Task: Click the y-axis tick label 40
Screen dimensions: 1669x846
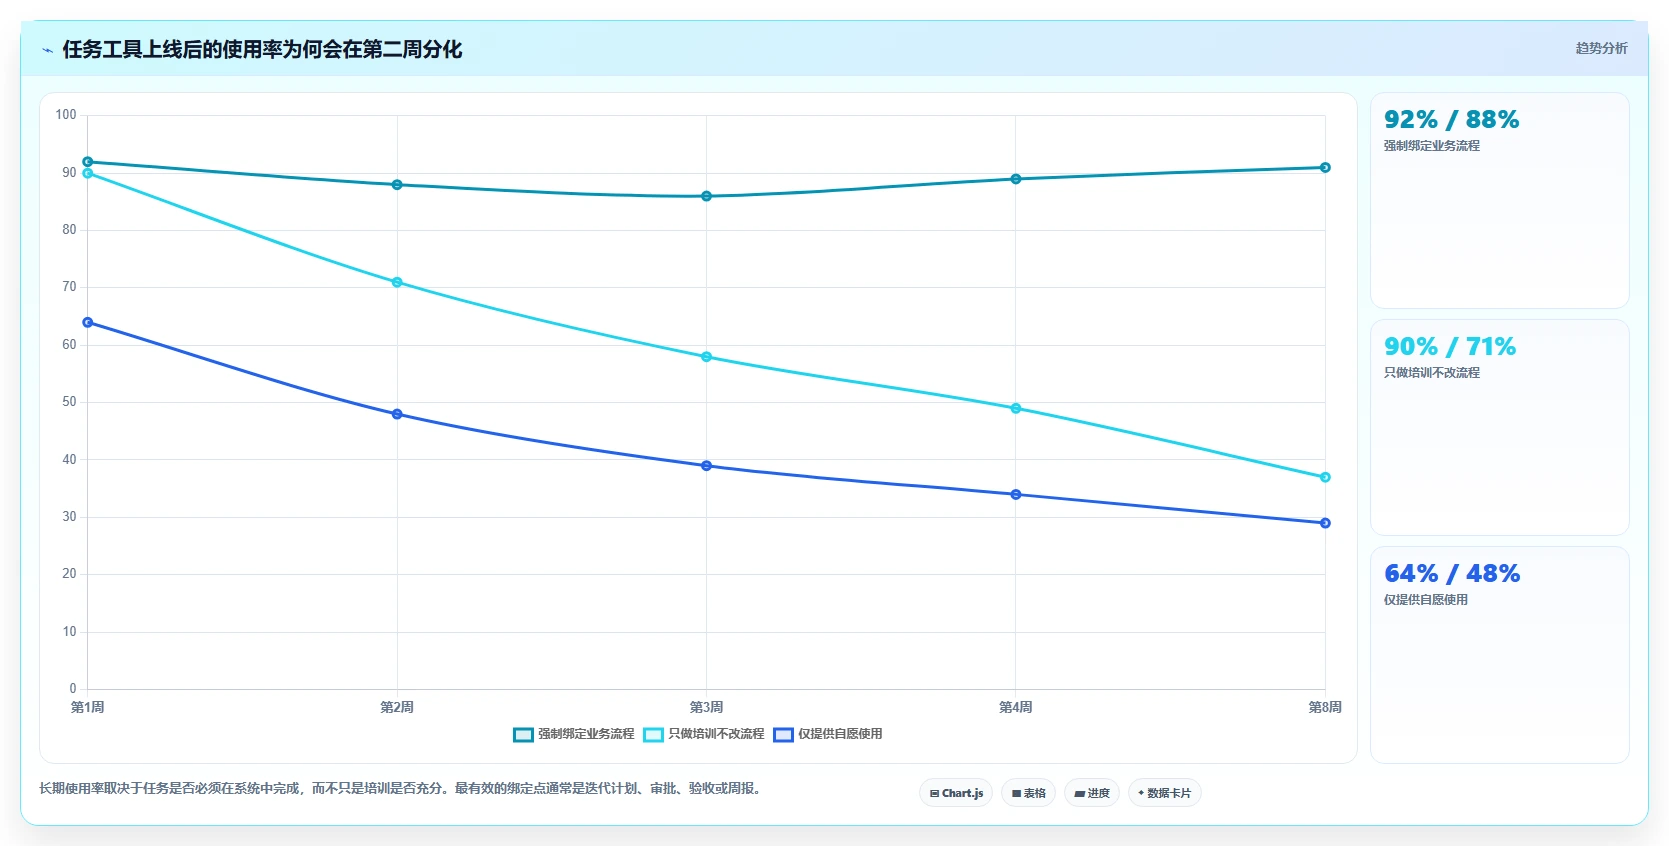Action: pos(69,460)
